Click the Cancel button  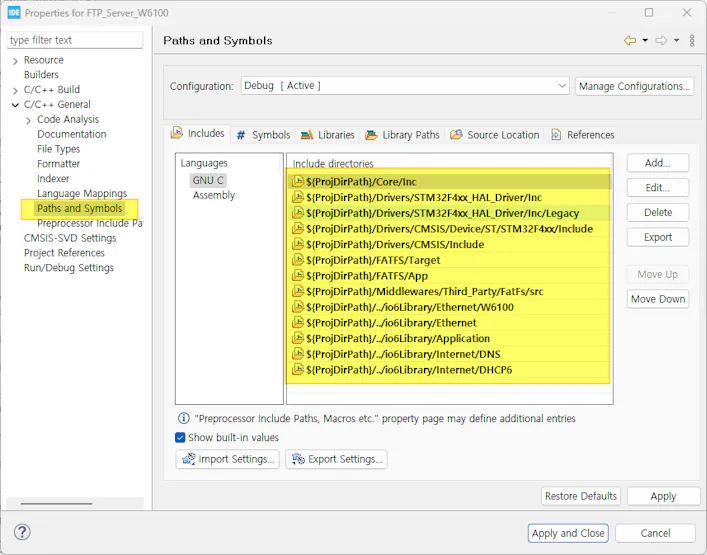click(655, 533)
